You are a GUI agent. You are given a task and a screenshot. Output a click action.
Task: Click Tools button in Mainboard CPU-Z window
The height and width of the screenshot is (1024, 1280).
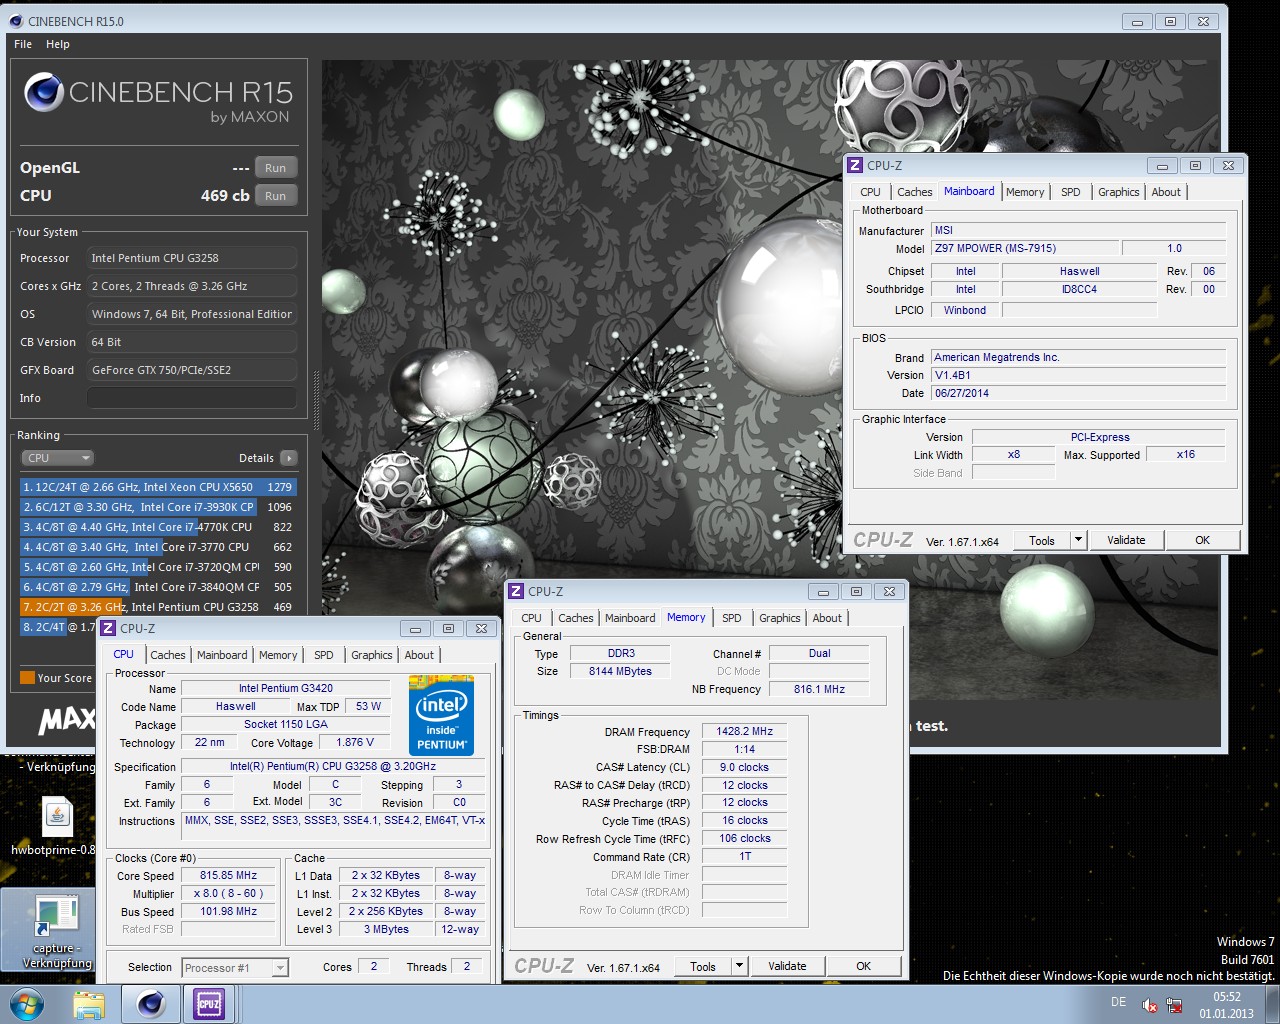(x=1042, y=540)
